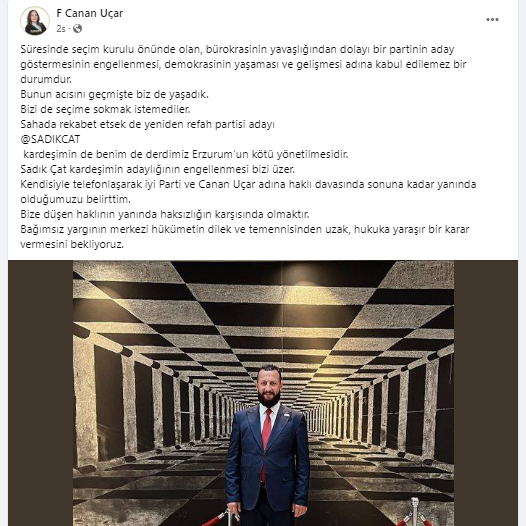Viewport: 526px width, 526px height.
Task: Click the globe public privacy icon
Action: [77, 29]
